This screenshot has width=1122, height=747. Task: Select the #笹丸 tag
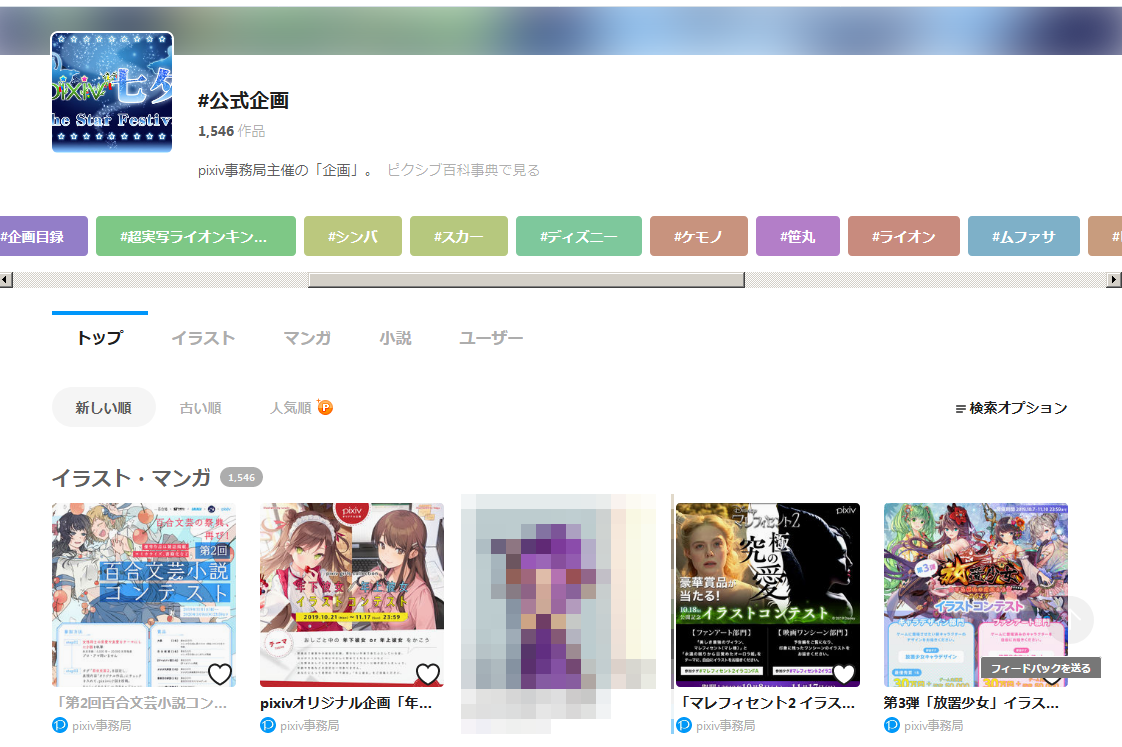(798, 236)
